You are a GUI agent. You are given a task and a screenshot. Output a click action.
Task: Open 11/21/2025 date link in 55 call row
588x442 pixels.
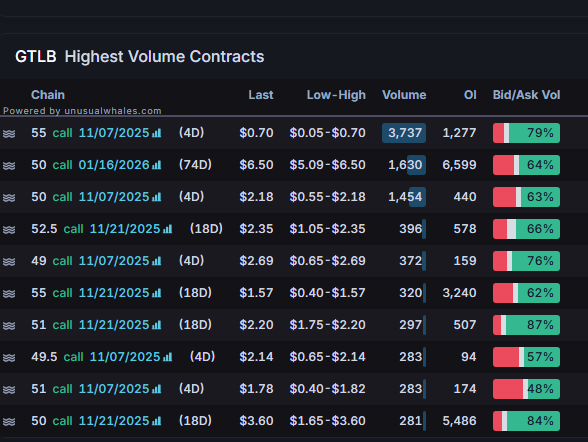pos(114,292)
